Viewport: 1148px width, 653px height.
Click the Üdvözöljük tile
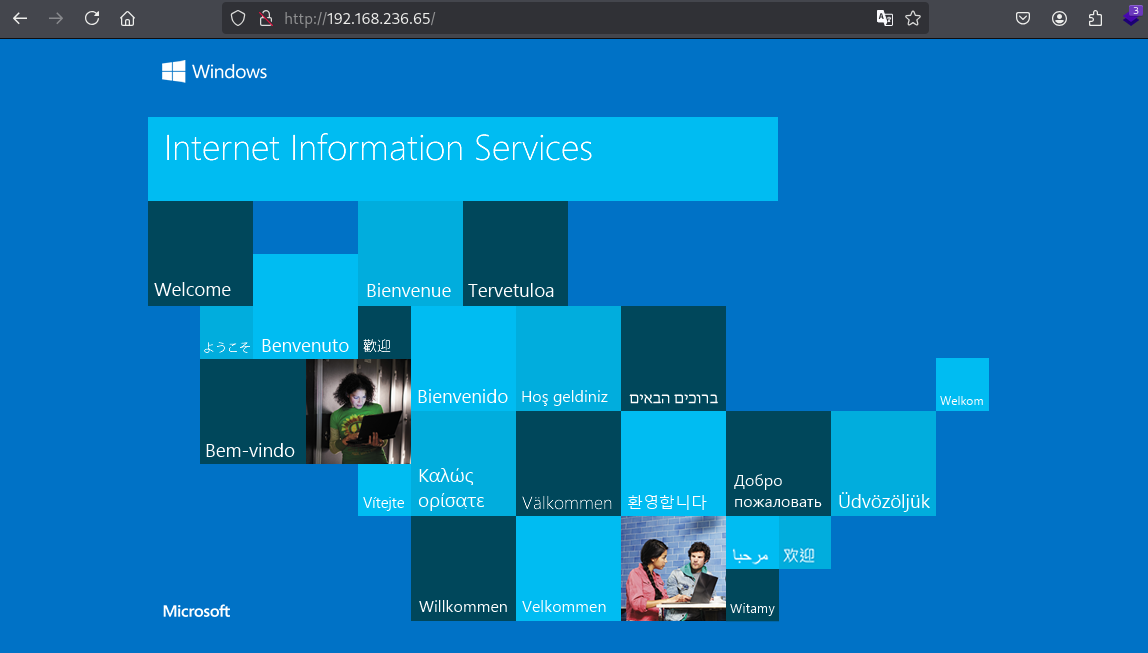[884, 463]
